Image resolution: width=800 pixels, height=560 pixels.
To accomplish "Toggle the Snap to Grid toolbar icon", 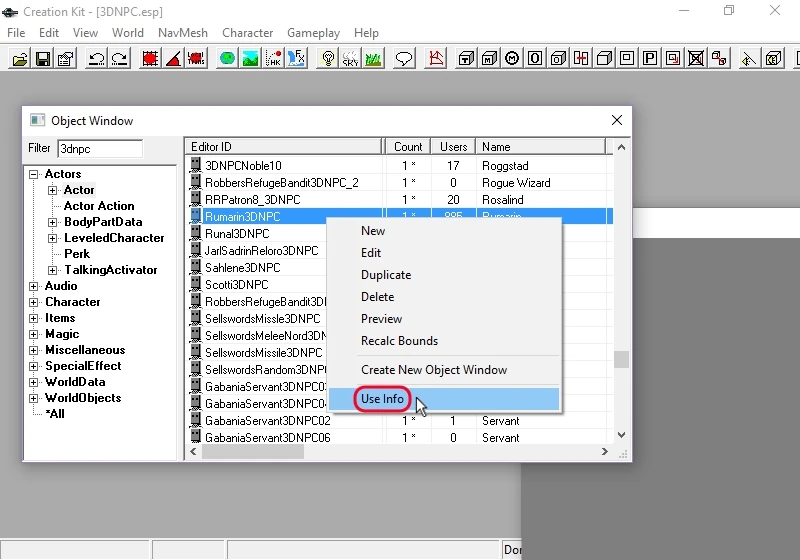I will 150,59.
